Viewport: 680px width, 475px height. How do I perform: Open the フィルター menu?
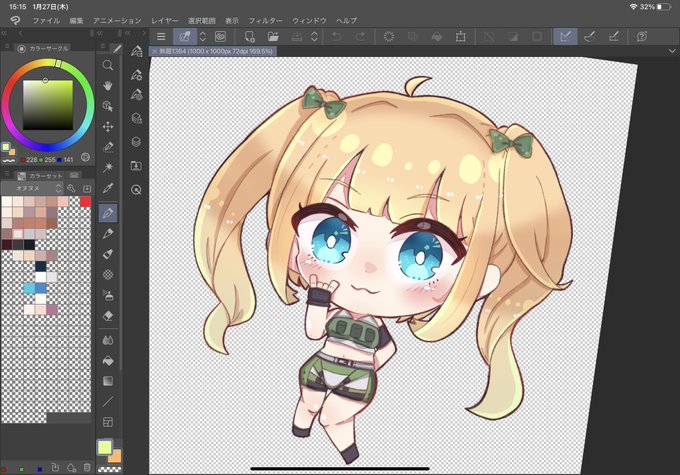pyautogui.click(x=265, y=20)
